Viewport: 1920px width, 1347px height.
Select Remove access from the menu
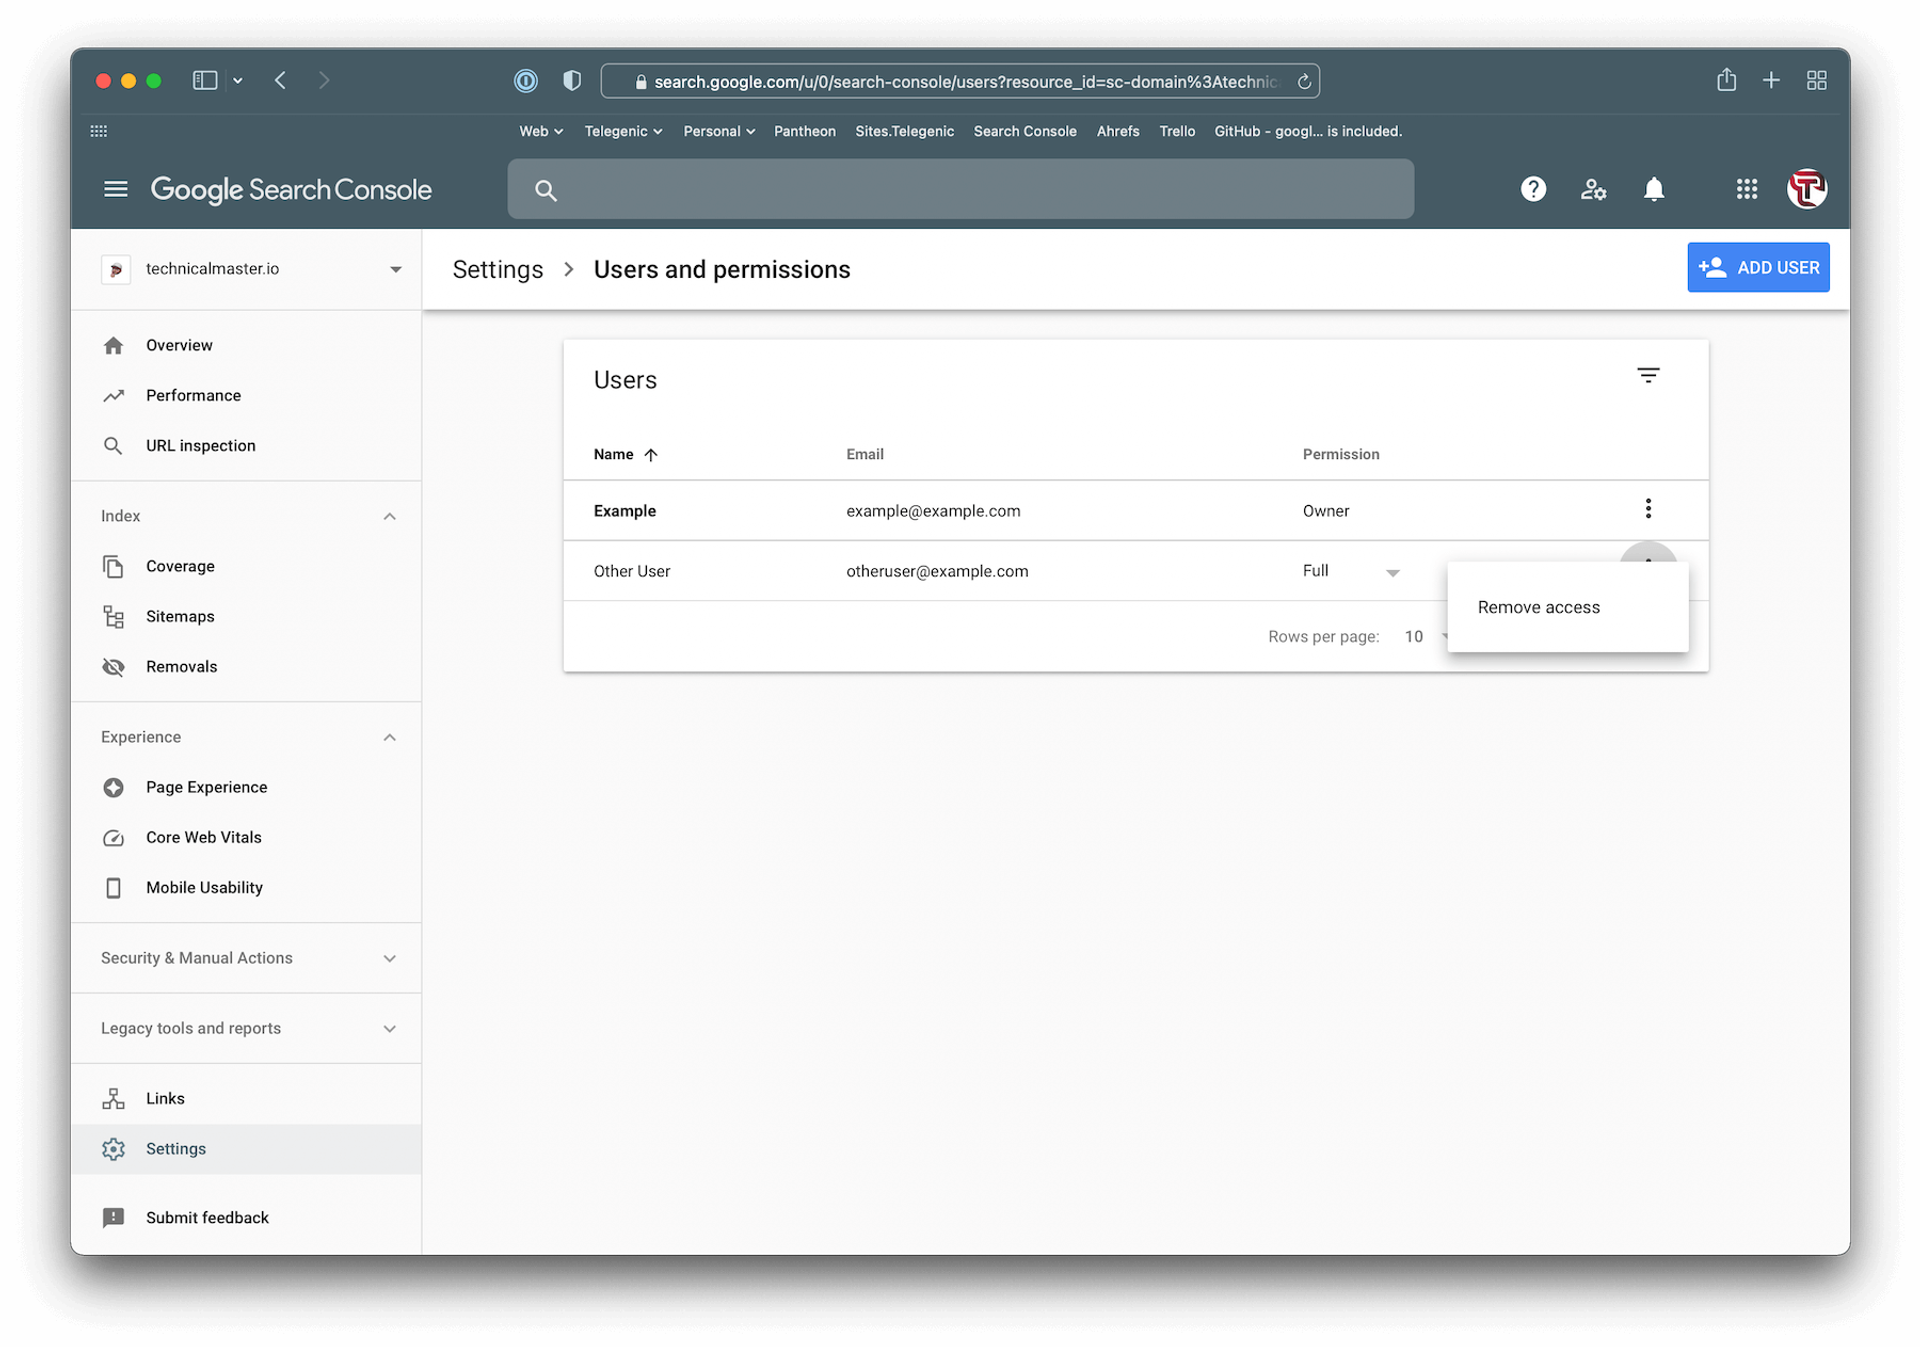point(1538,607)
